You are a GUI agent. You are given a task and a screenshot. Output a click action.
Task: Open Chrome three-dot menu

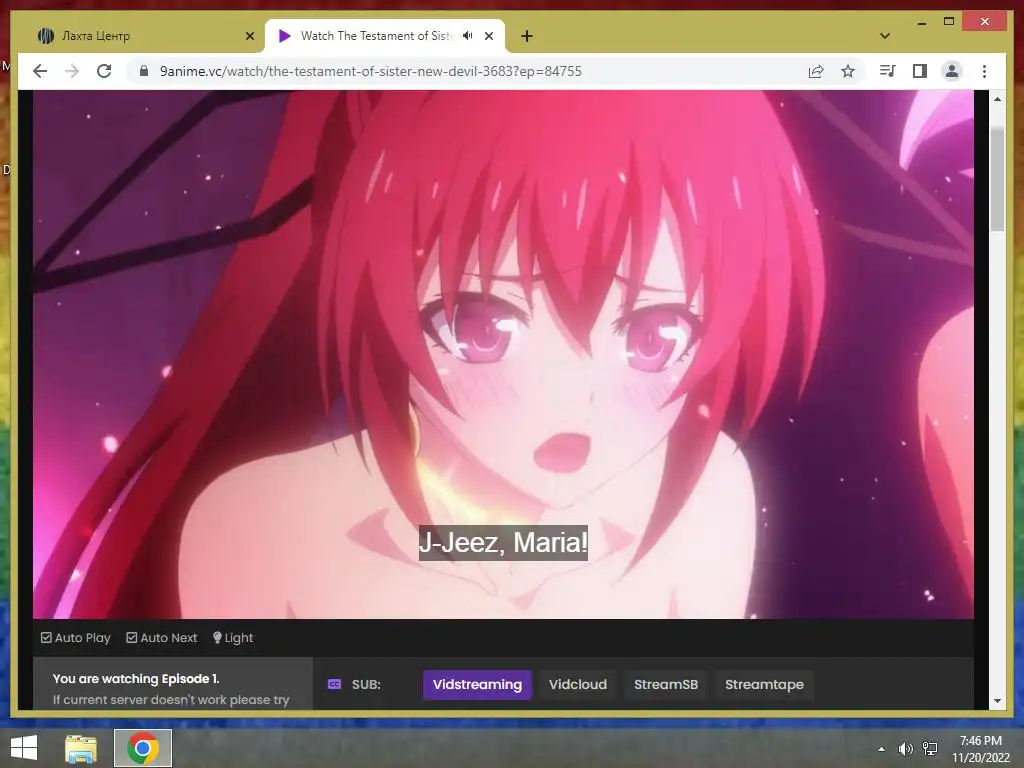tap(984, 71)
